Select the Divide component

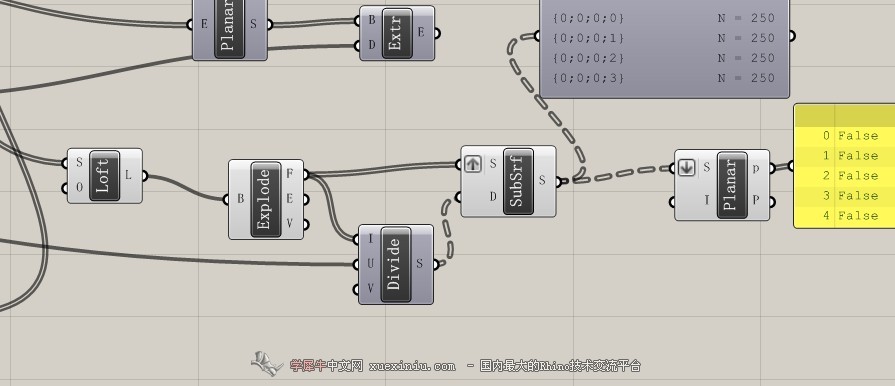[396, 264]
